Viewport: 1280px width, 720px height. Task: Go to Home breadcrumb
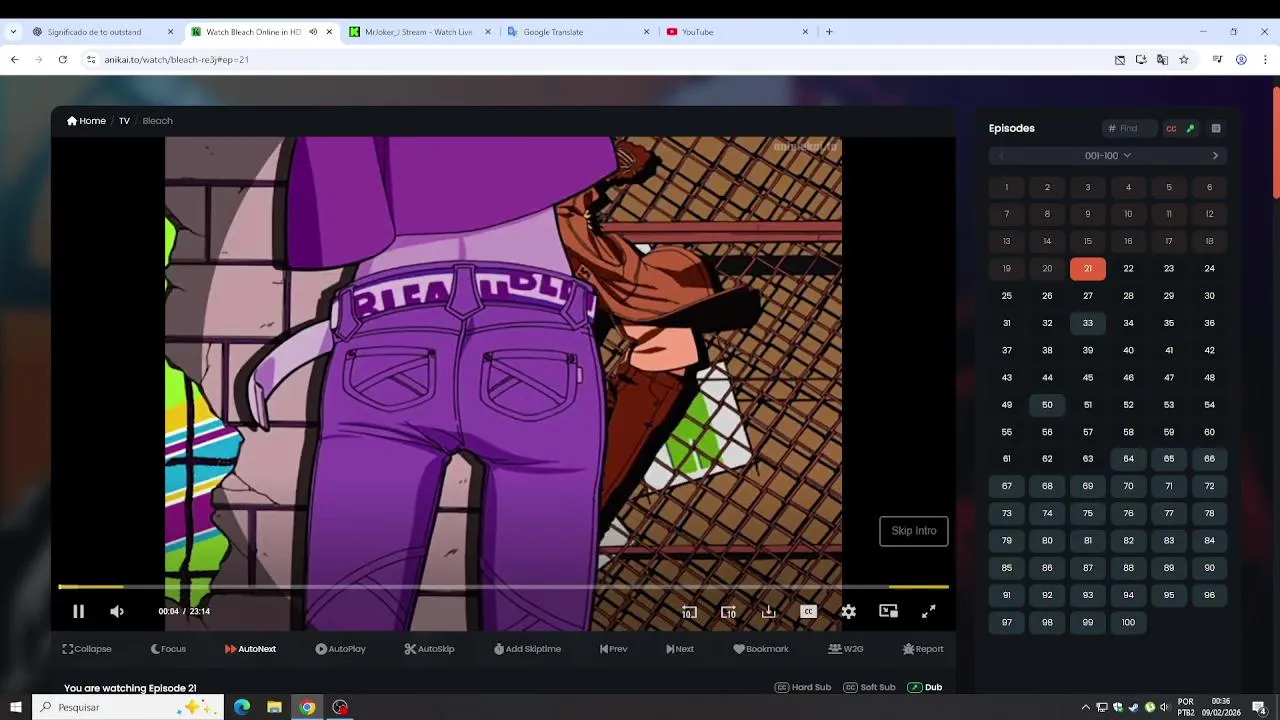[86, 121]
